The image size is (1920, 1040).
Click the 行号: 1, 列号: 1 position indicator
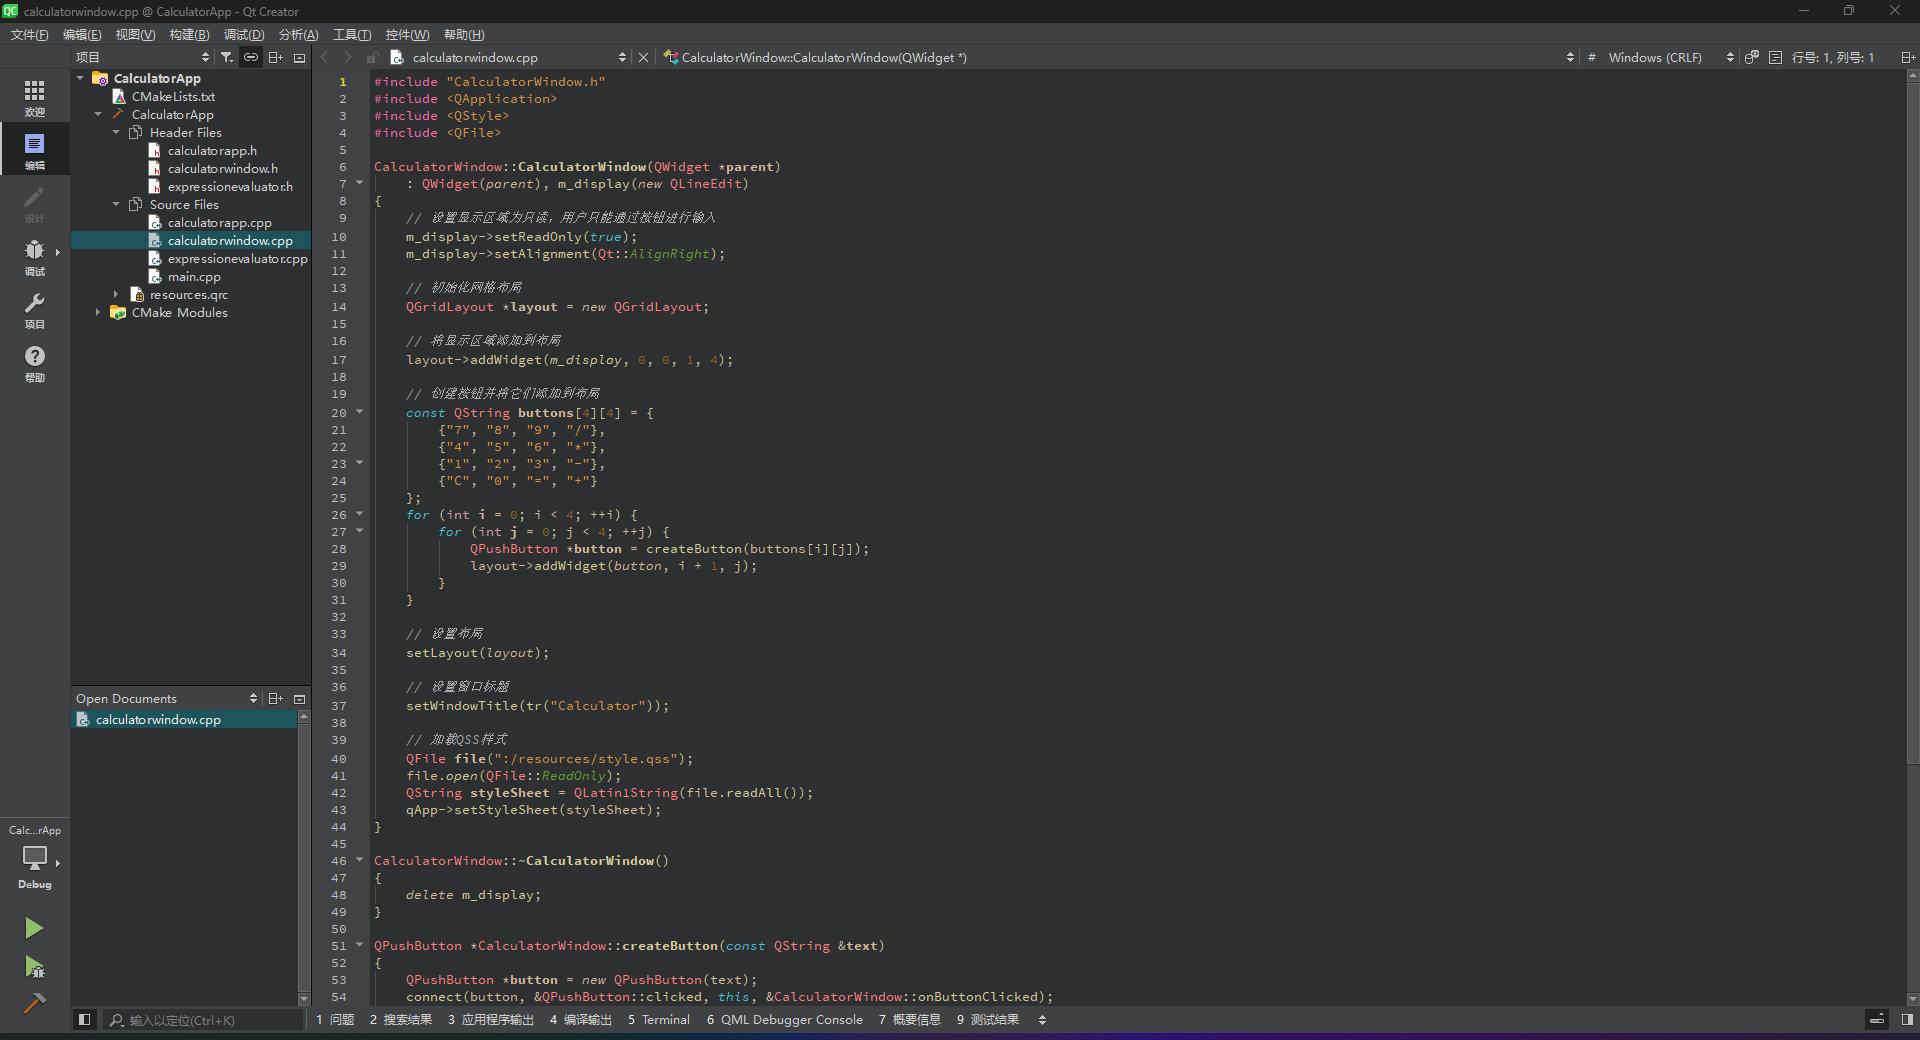(x=1832, y=58)
